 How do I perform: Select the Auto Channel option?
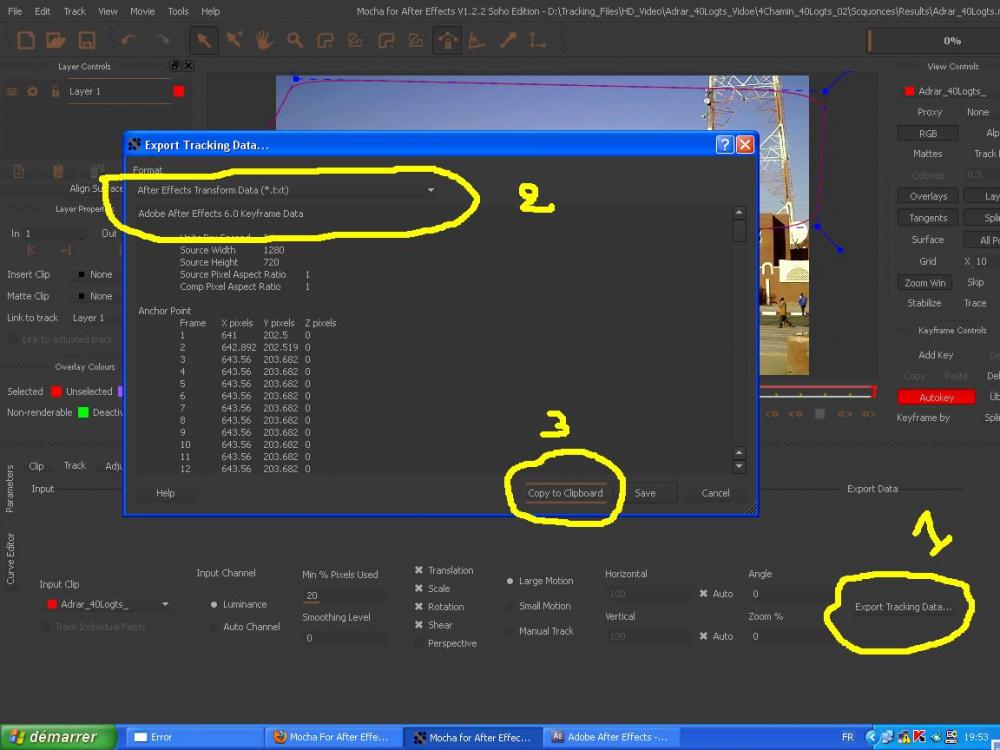[x=214, y=627]
